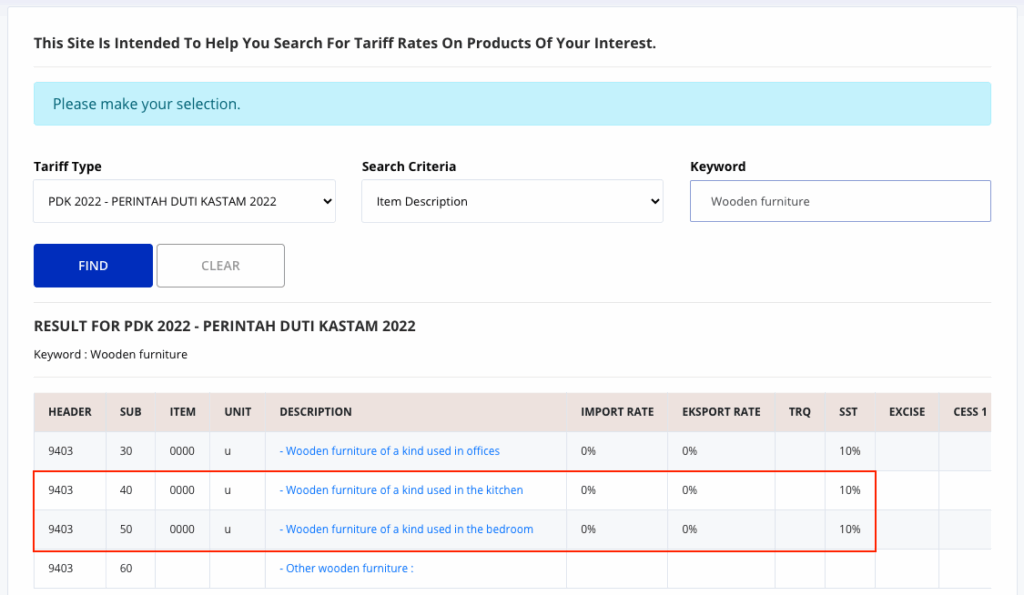Open 'Wooden furniture used in the bedroom' link
The height and width of the screenshot is (595, 1024).
pos(406,529)
